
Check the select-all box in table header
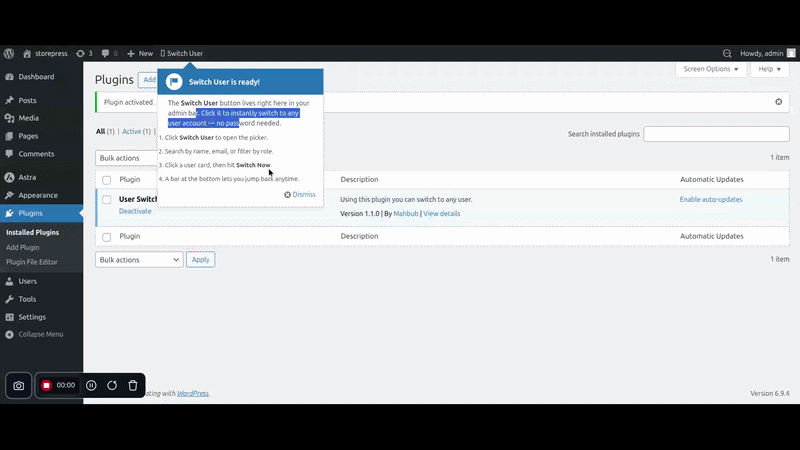point(106,180)
